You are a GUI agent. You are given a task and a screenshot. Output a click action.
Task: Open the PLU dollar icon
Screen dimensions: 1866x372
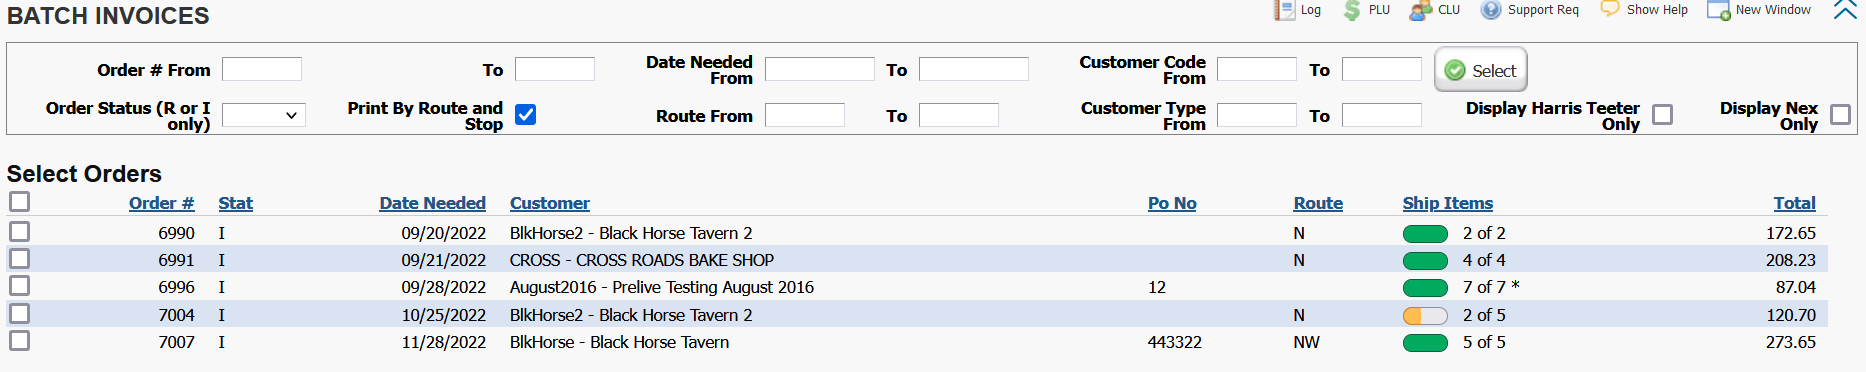(x=1352, y=10)
